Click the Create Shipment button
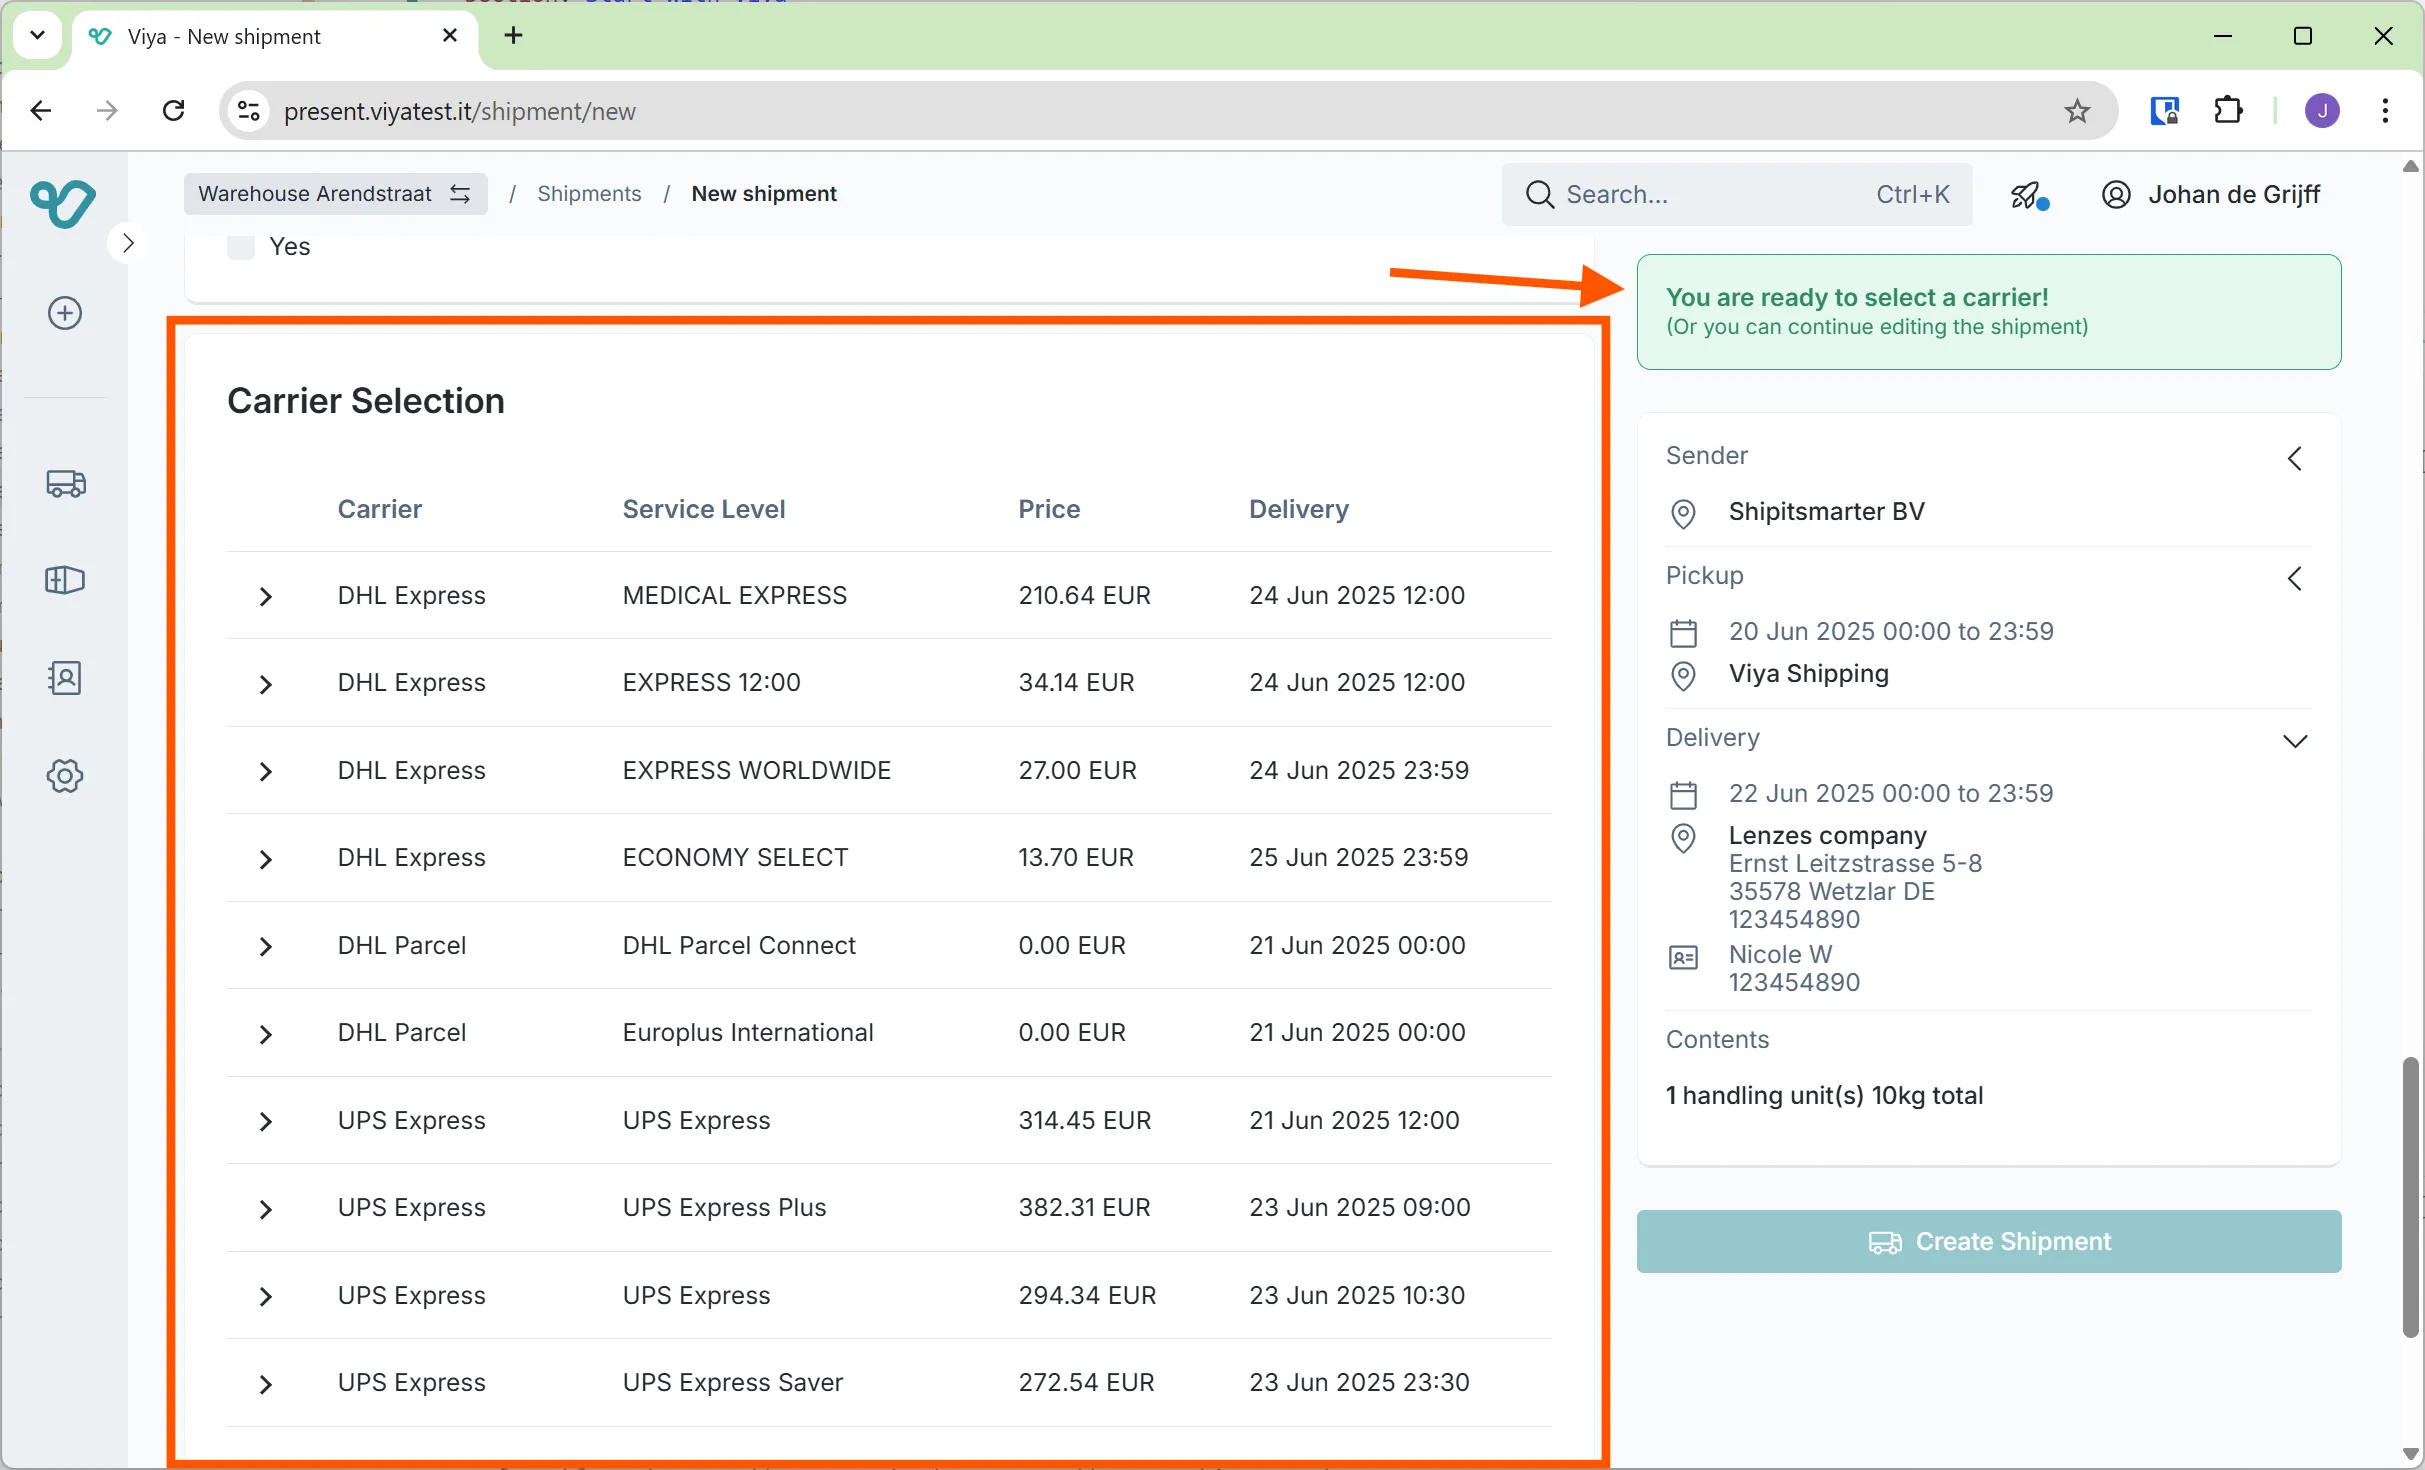 tap(1988, 1241)
